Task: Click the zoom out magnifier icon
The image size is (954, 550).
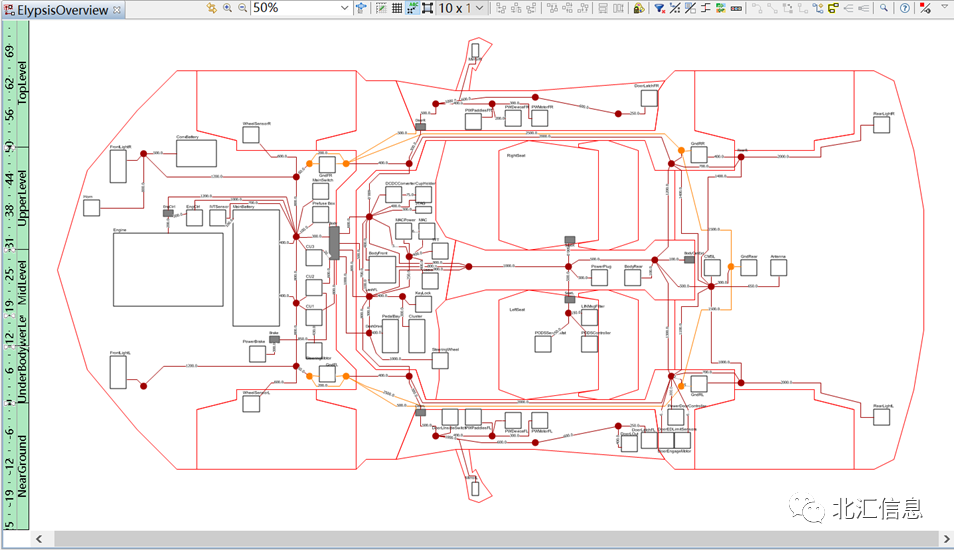Action: pyautogui.click(x=242, y=8)
